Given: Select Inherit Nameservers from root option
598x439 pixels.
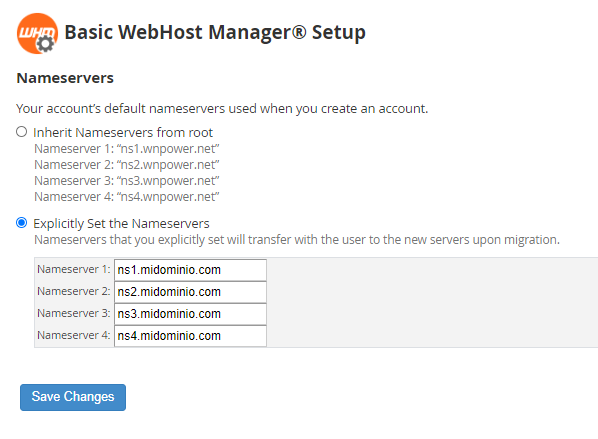Looking at the screenshot, I should point(21,132).
